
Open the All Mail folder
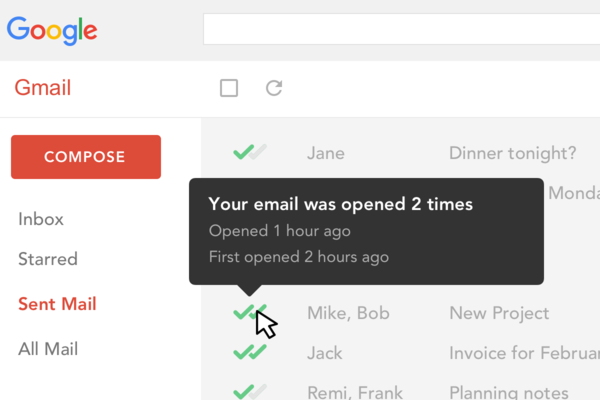coord(48,349)
